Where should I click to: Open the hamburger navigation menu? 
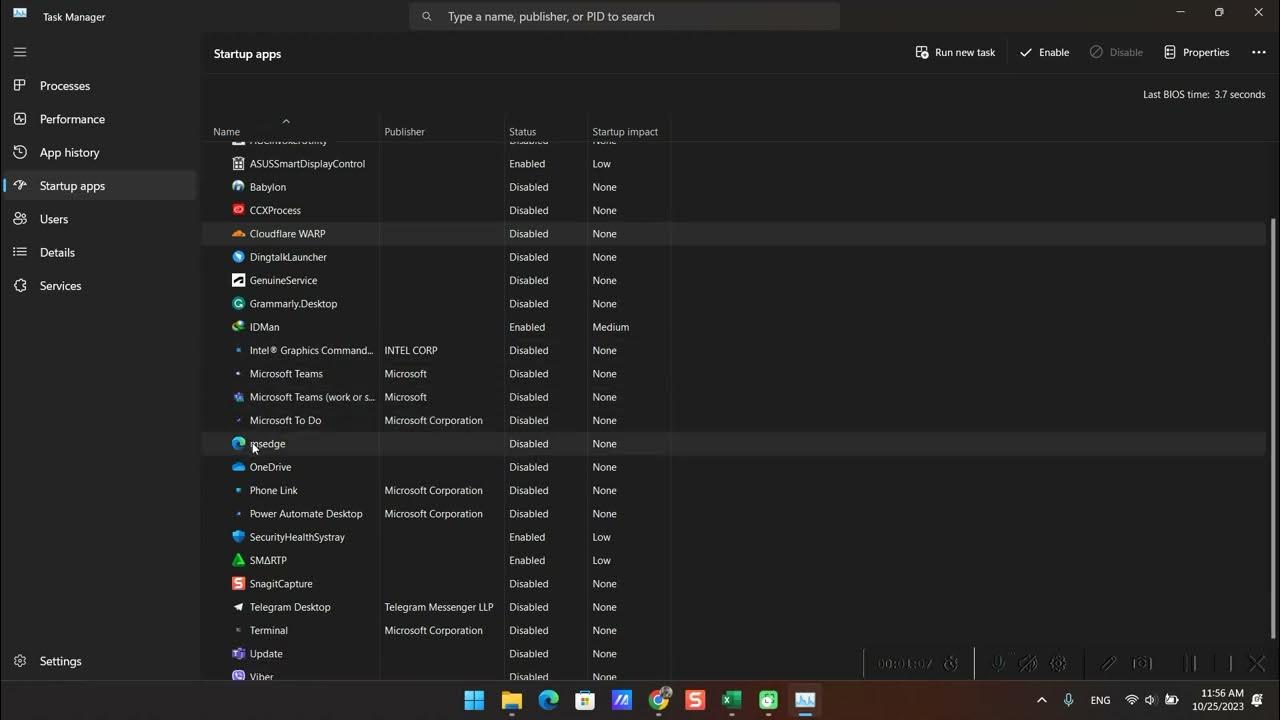click(20, 52)
